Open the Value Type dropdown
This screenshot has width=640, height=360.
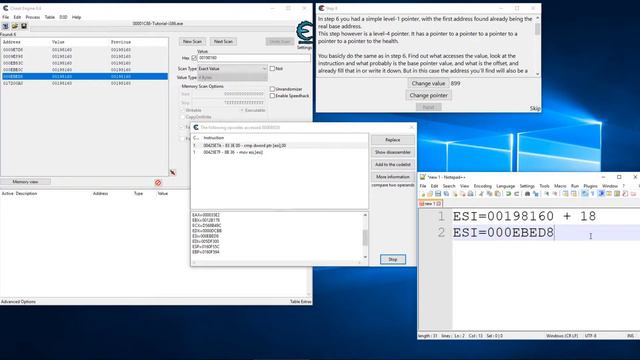coord(233,78)
